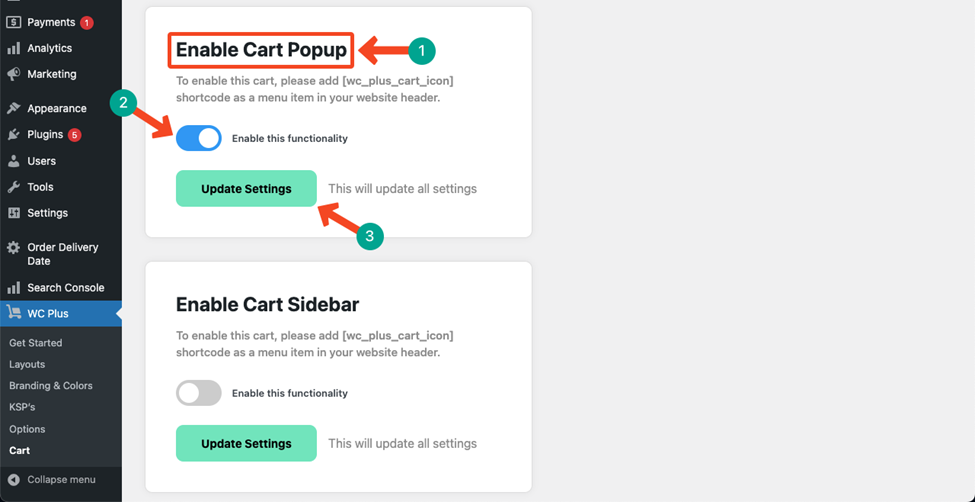Open the Get Started submenu link
Screen dimensions: 975x502
tap(36, 343)
